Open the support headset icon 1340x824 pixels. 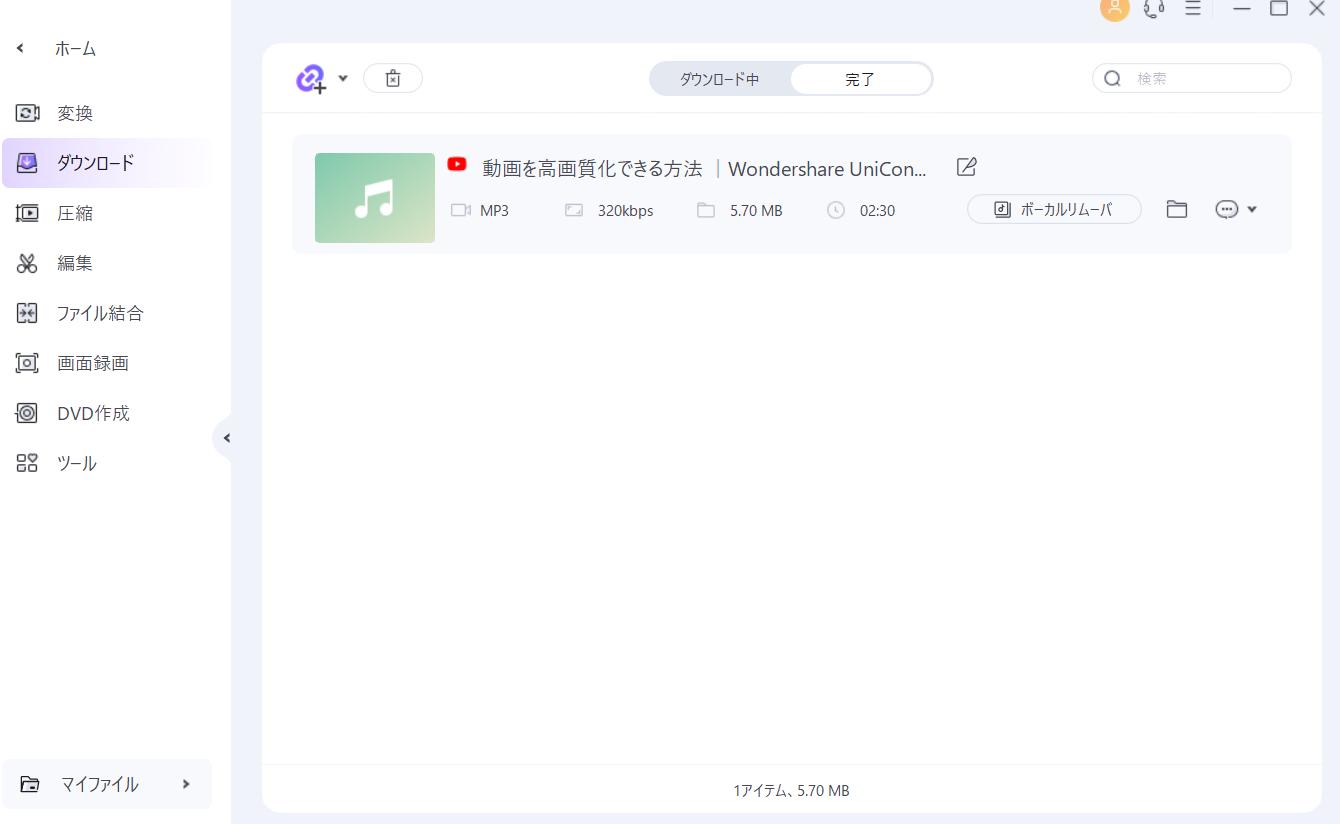[1154, 8]
